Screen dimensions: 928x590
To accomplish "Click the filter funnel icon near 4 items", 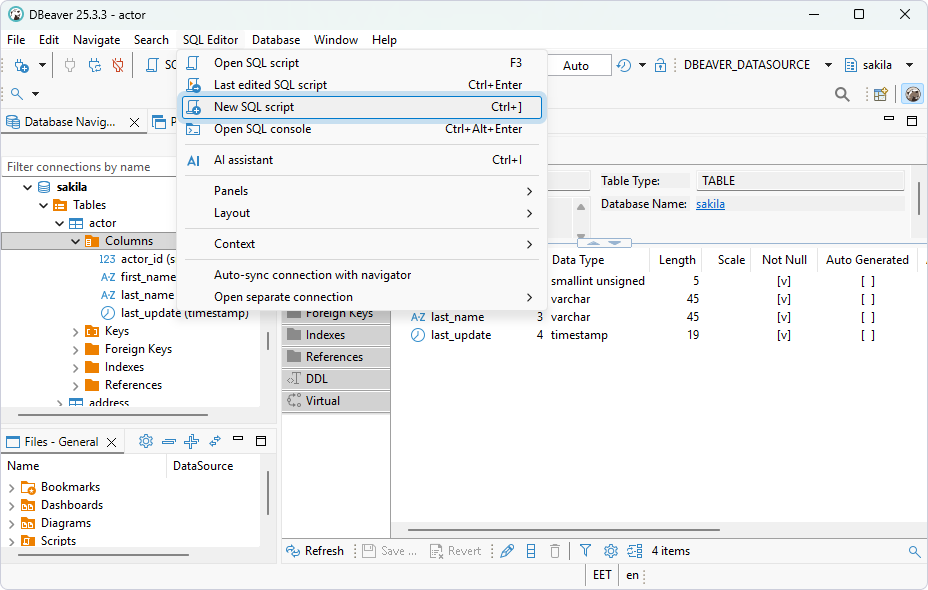I will point(585,550).
